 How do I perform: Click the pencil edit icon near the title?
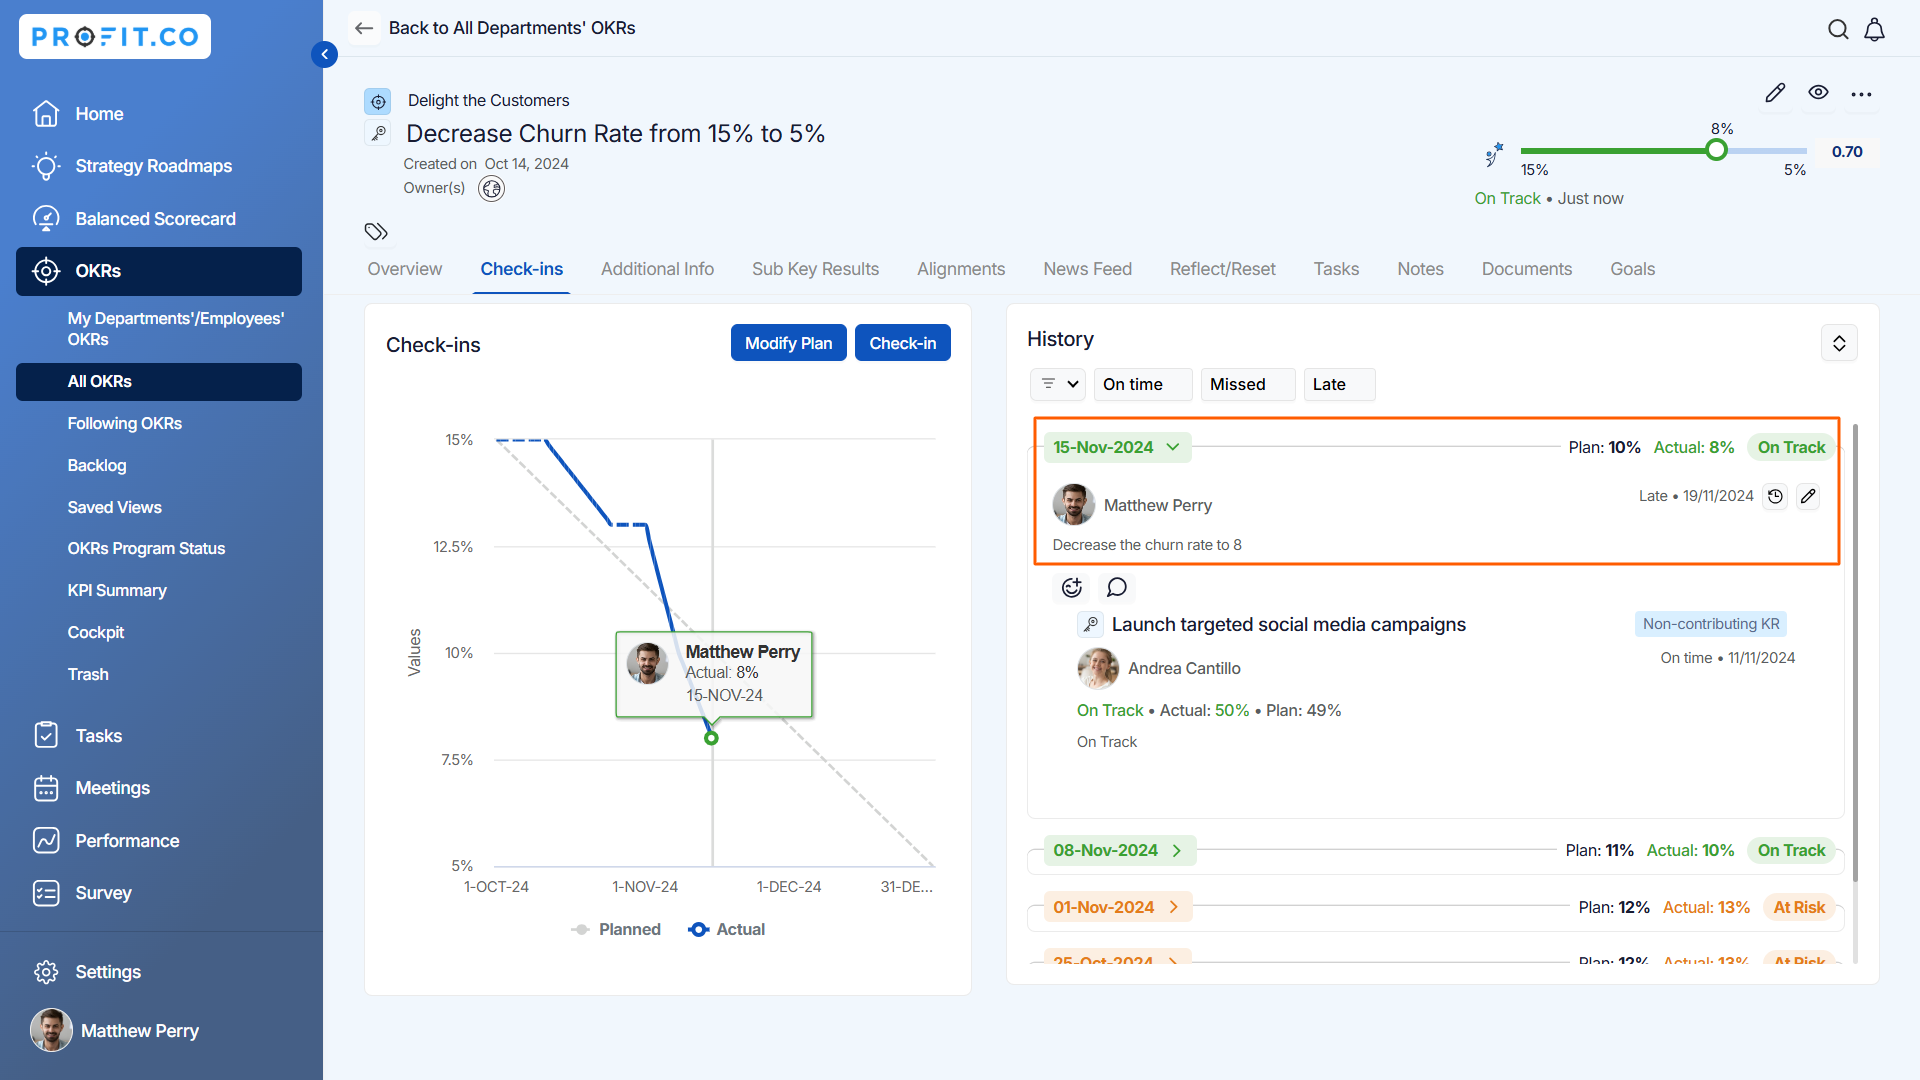pos(1775,93)
